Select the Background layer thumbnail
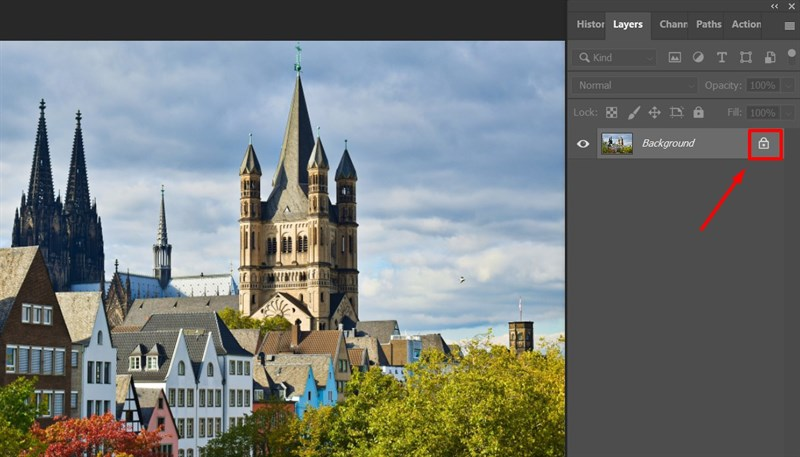Image resolution: width=800 pixels, height=457 pixels. pyautogui.click(x=616, y=144)
